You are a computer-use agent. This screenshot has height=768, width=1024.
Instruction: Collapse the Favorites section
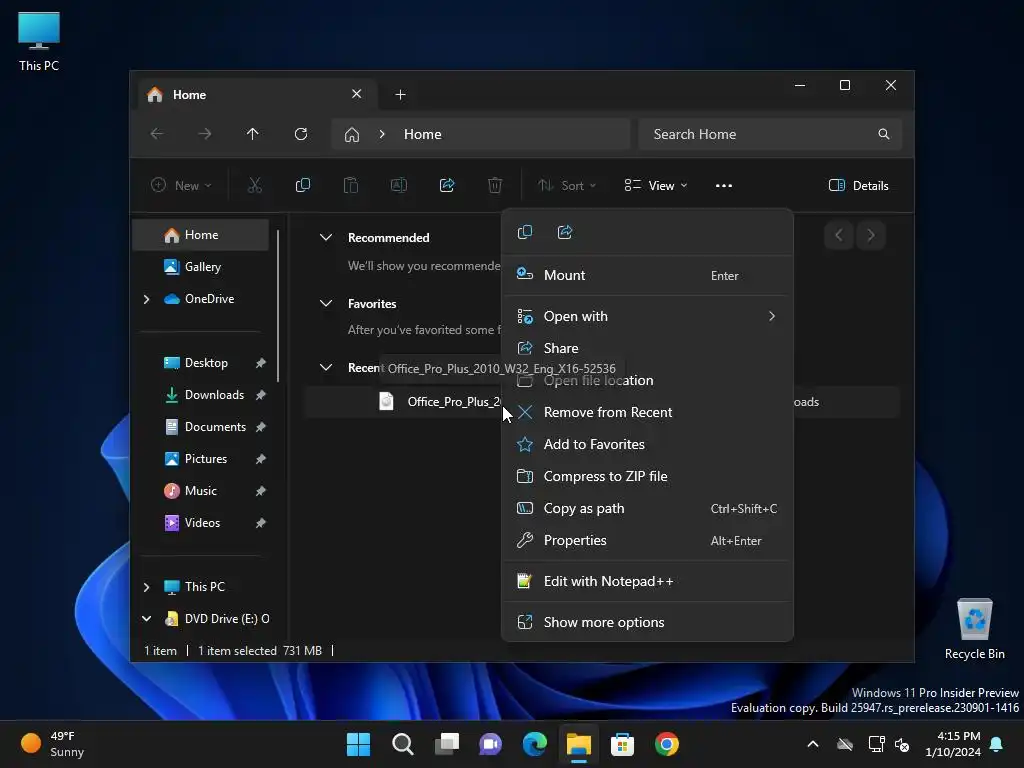326,303
